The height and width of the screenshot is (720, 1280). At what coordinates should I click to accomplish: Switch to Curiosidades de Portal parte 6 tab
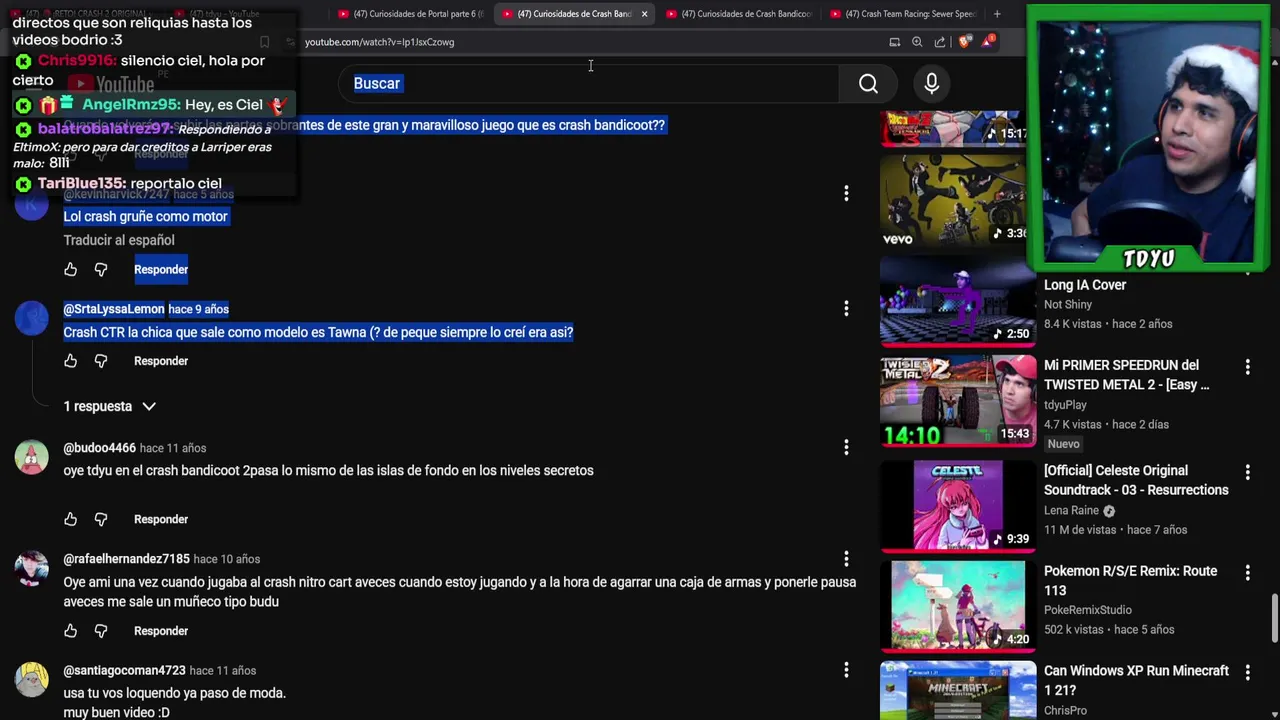click(410, 14)
